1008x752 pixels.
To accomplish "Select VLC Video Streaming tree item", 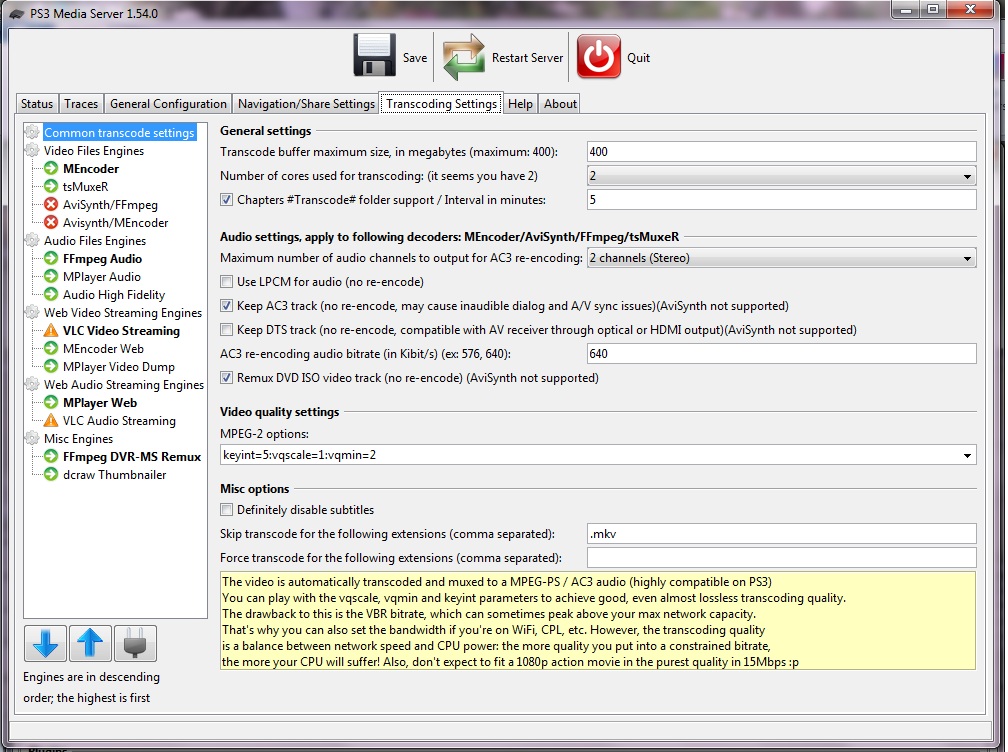I will click(121, 330).
